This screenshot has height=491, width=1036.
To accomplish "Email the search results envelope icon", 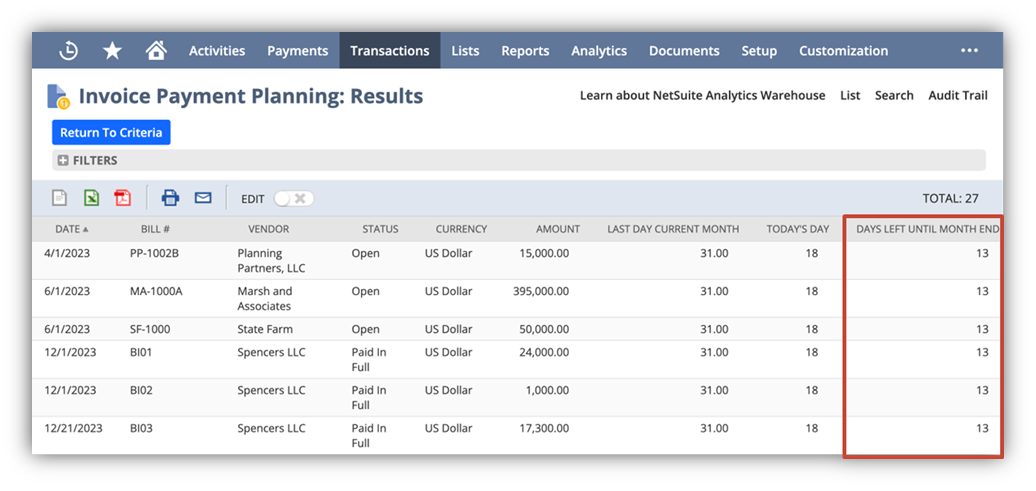I will point(203,198).
